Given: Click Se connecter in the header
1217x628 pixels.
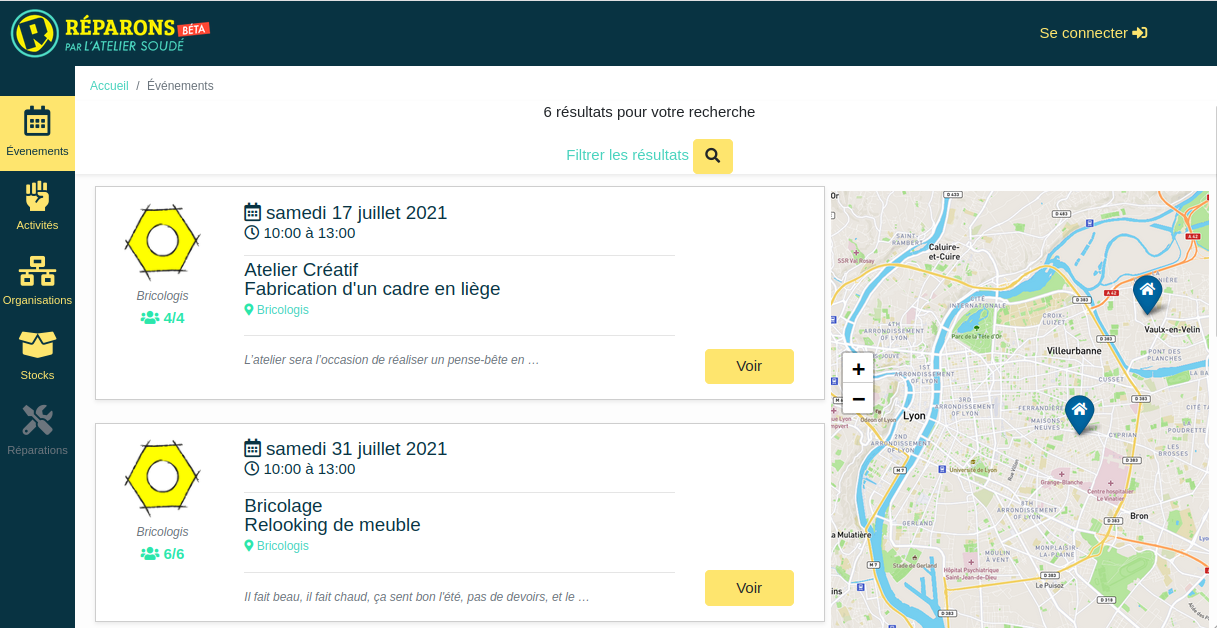Looking at the screenshot, I should pos(1092,33).
